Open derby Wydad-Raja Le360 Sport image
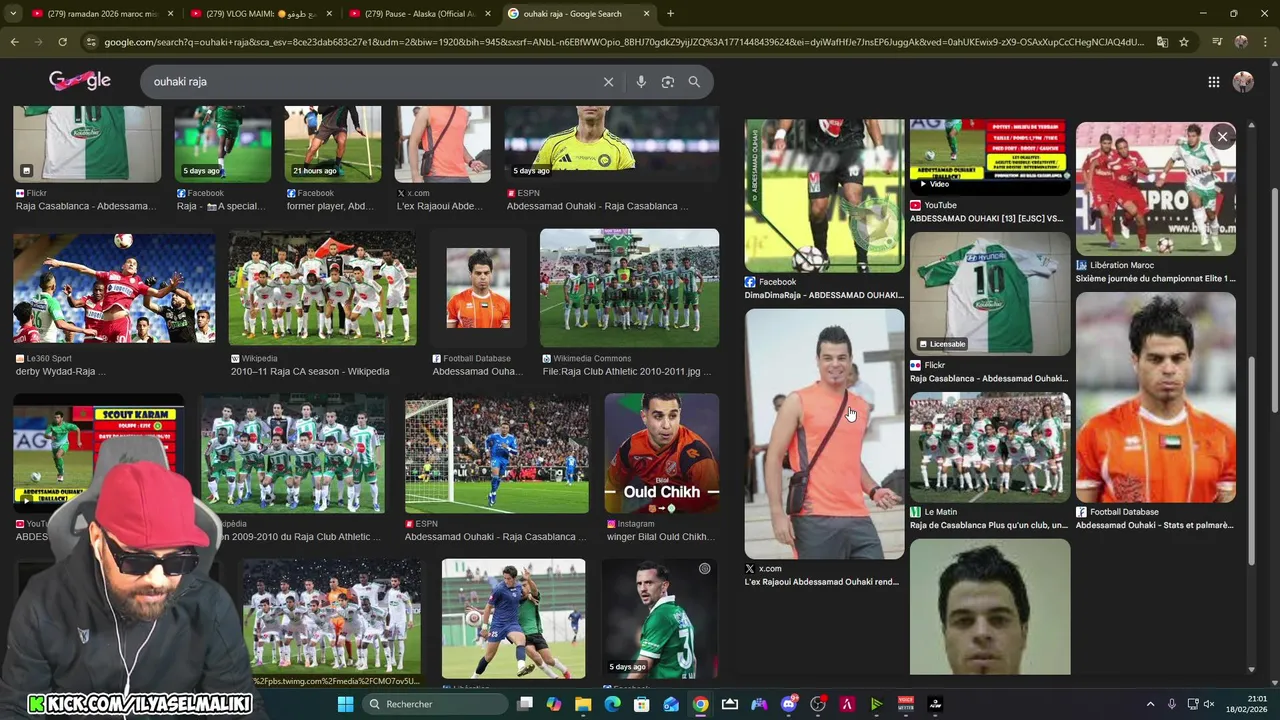The width and height of the screenshot is (1280, 720). tap(114, 290)
